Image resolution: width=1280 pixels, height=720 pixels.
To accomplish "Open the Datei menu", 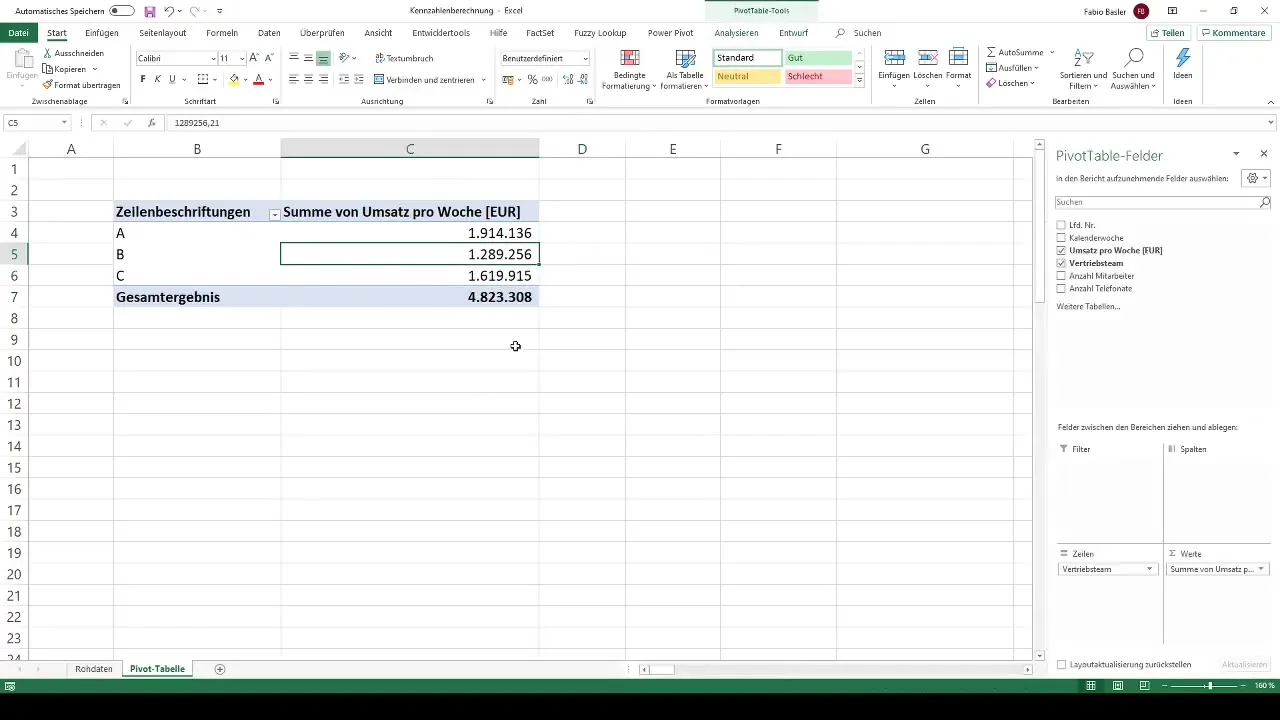I will pyautogui.click(x=18, y=33).
